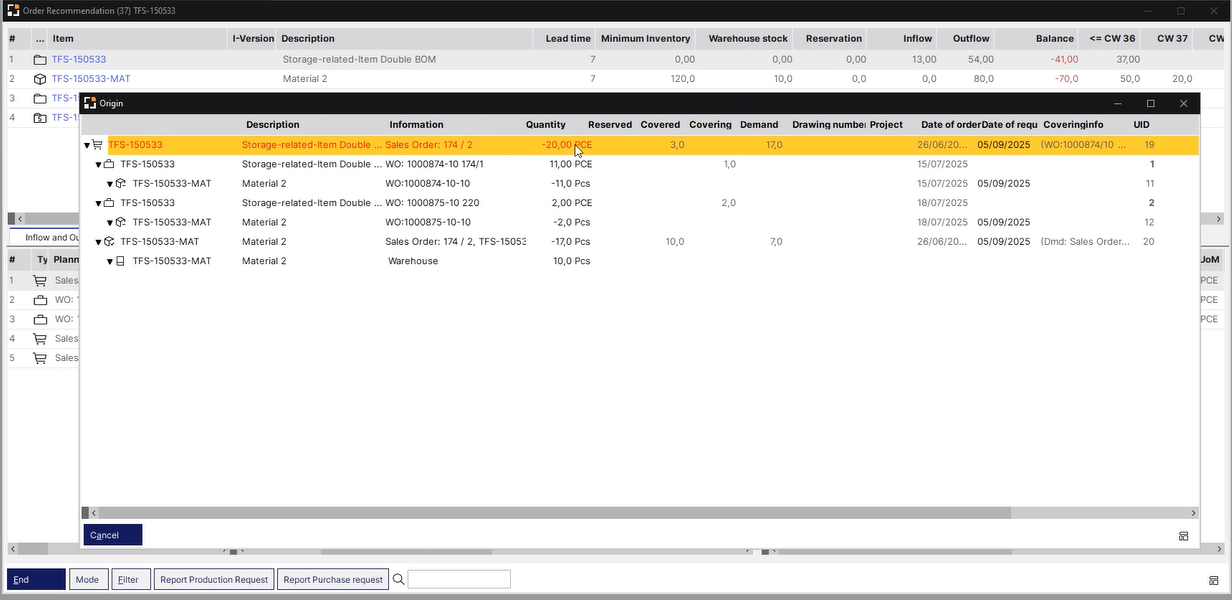Image resolution: width=1232 pixels, height=600 pixels.
Task: Click the material cube icon beside WO:1000874-10-10
Action: [x=121, y=183]
